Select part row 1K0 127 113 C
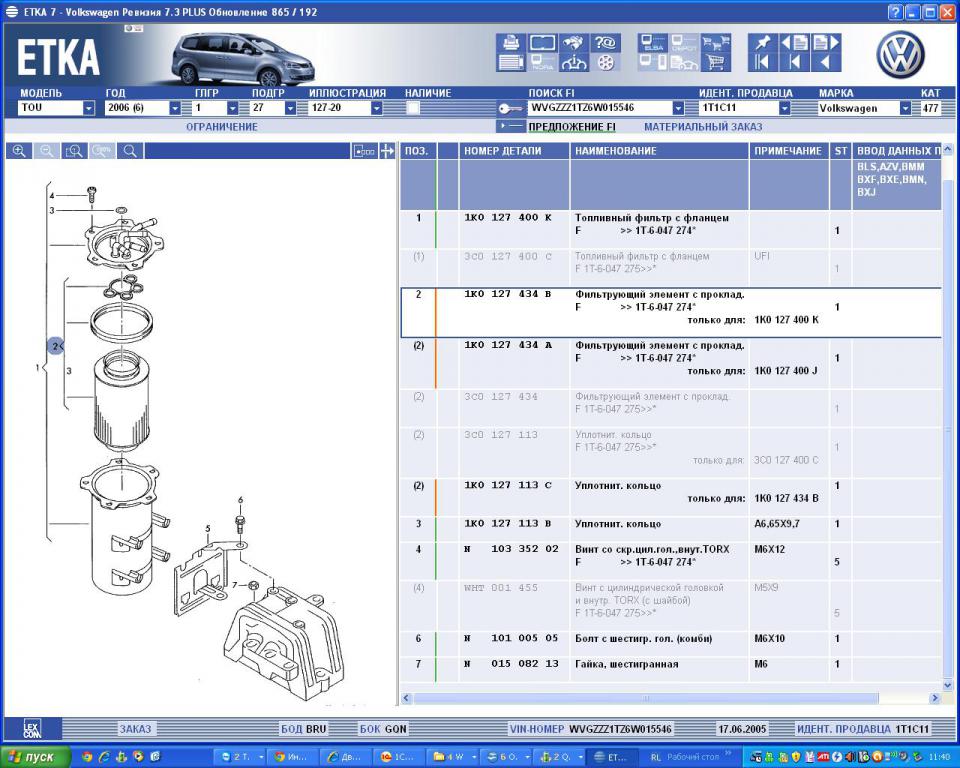This screenshot has height=768, width=960. [671, 497]
